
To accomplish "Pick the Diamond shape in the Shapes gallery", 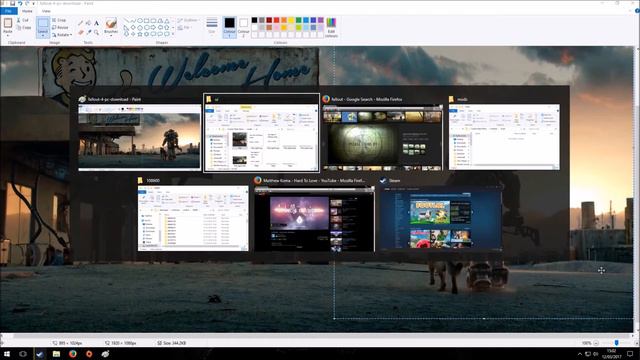I will click(133, 27).
